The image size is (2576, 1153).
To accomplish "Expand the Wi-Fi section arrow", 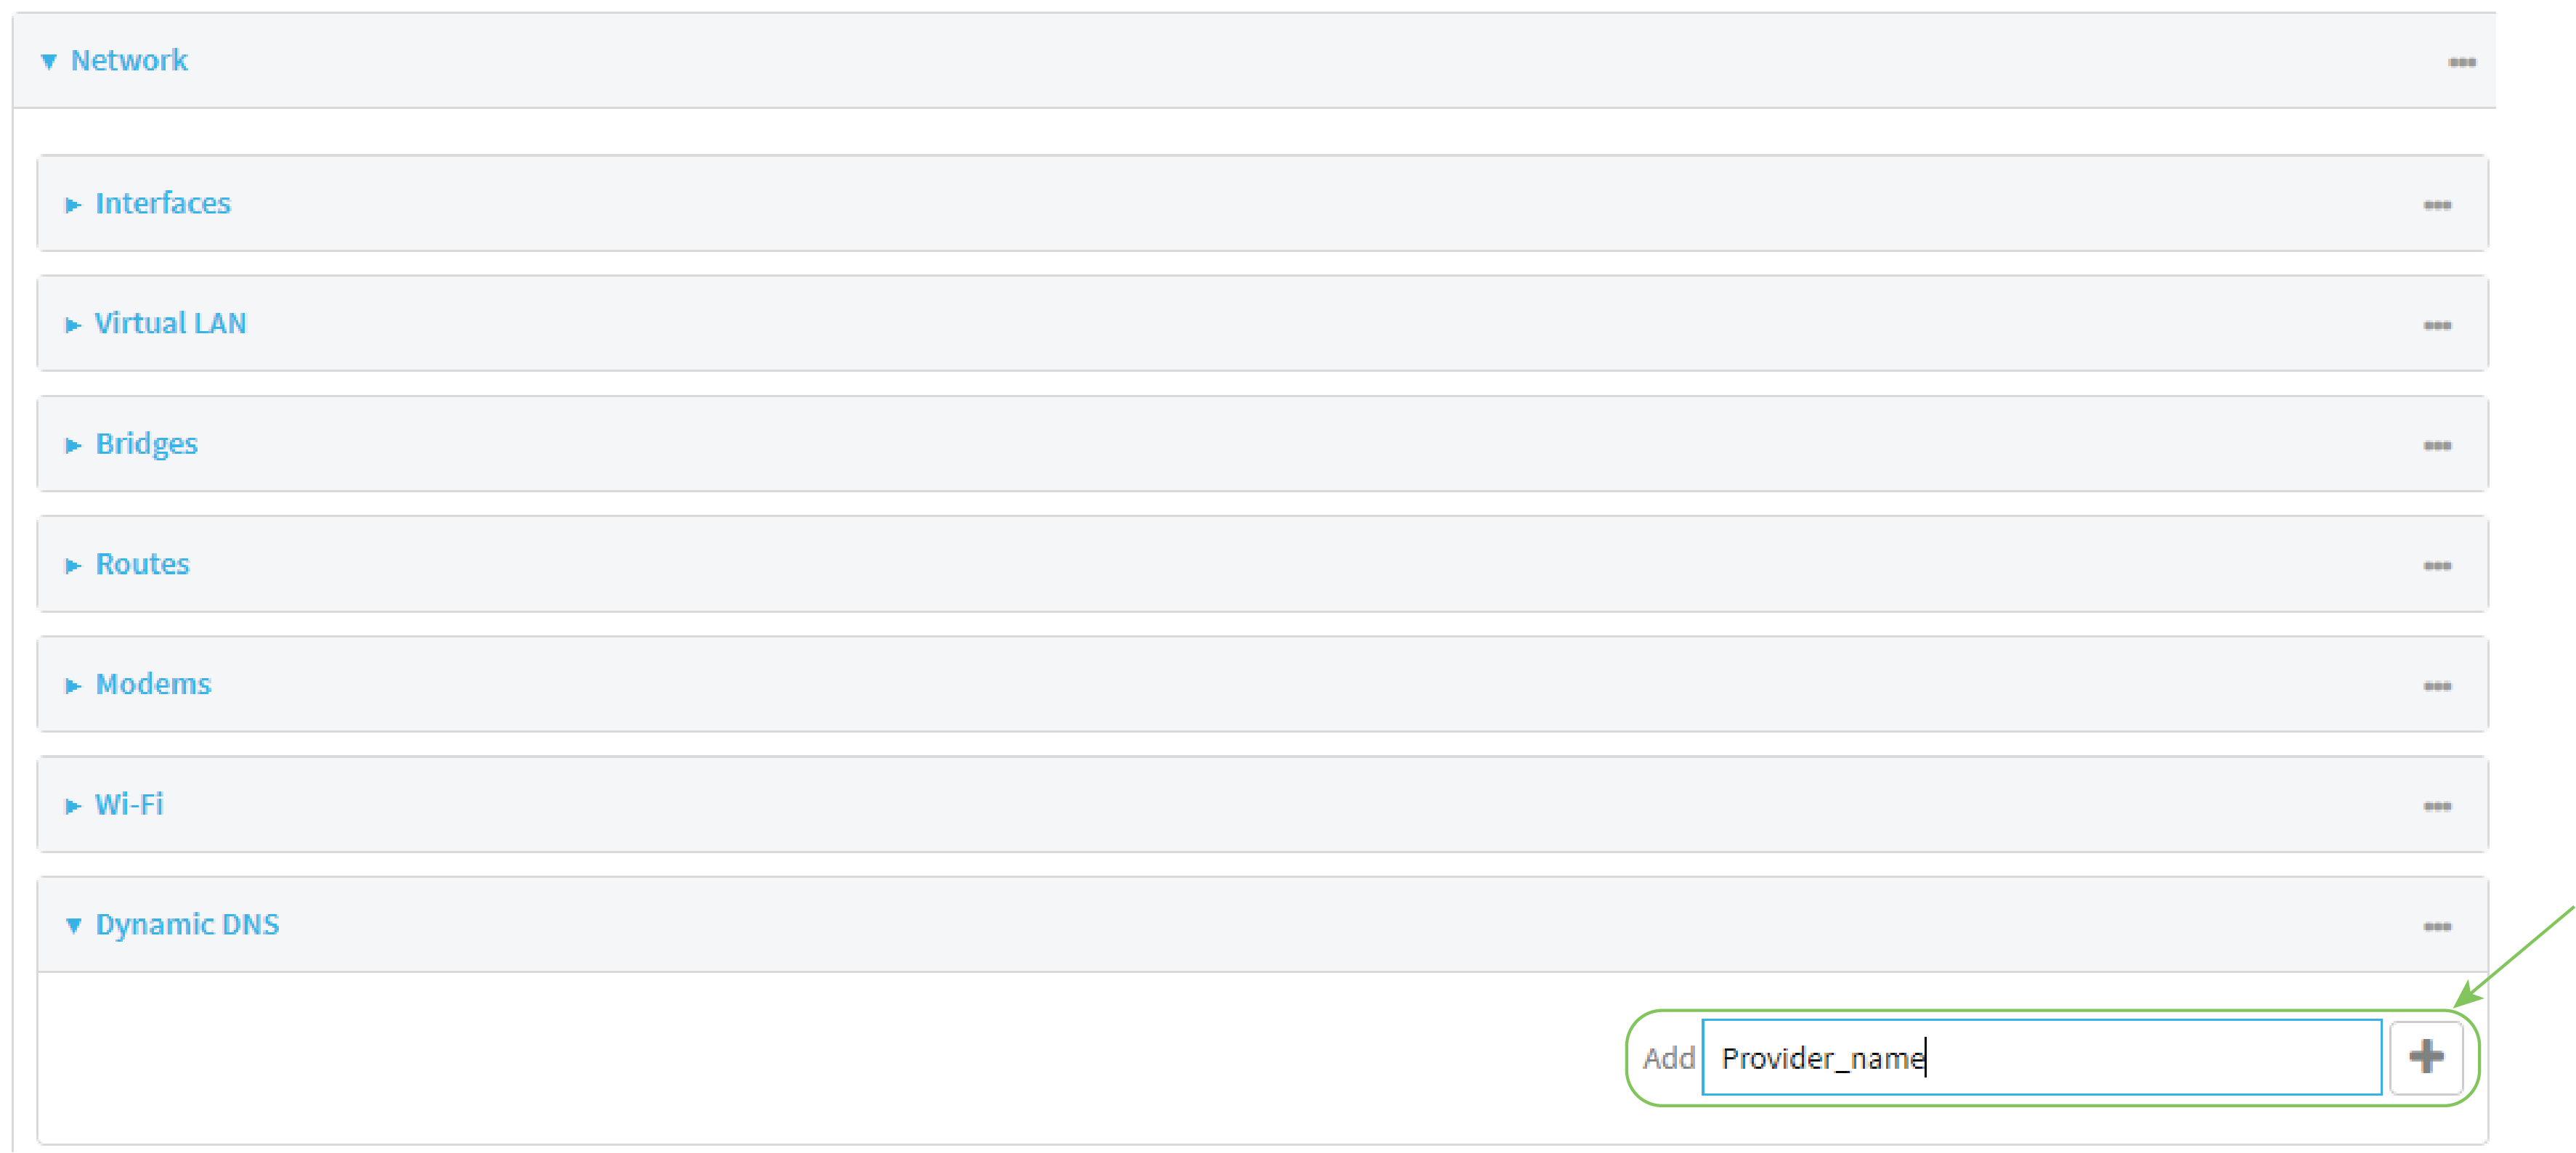I will coord(73,806).
